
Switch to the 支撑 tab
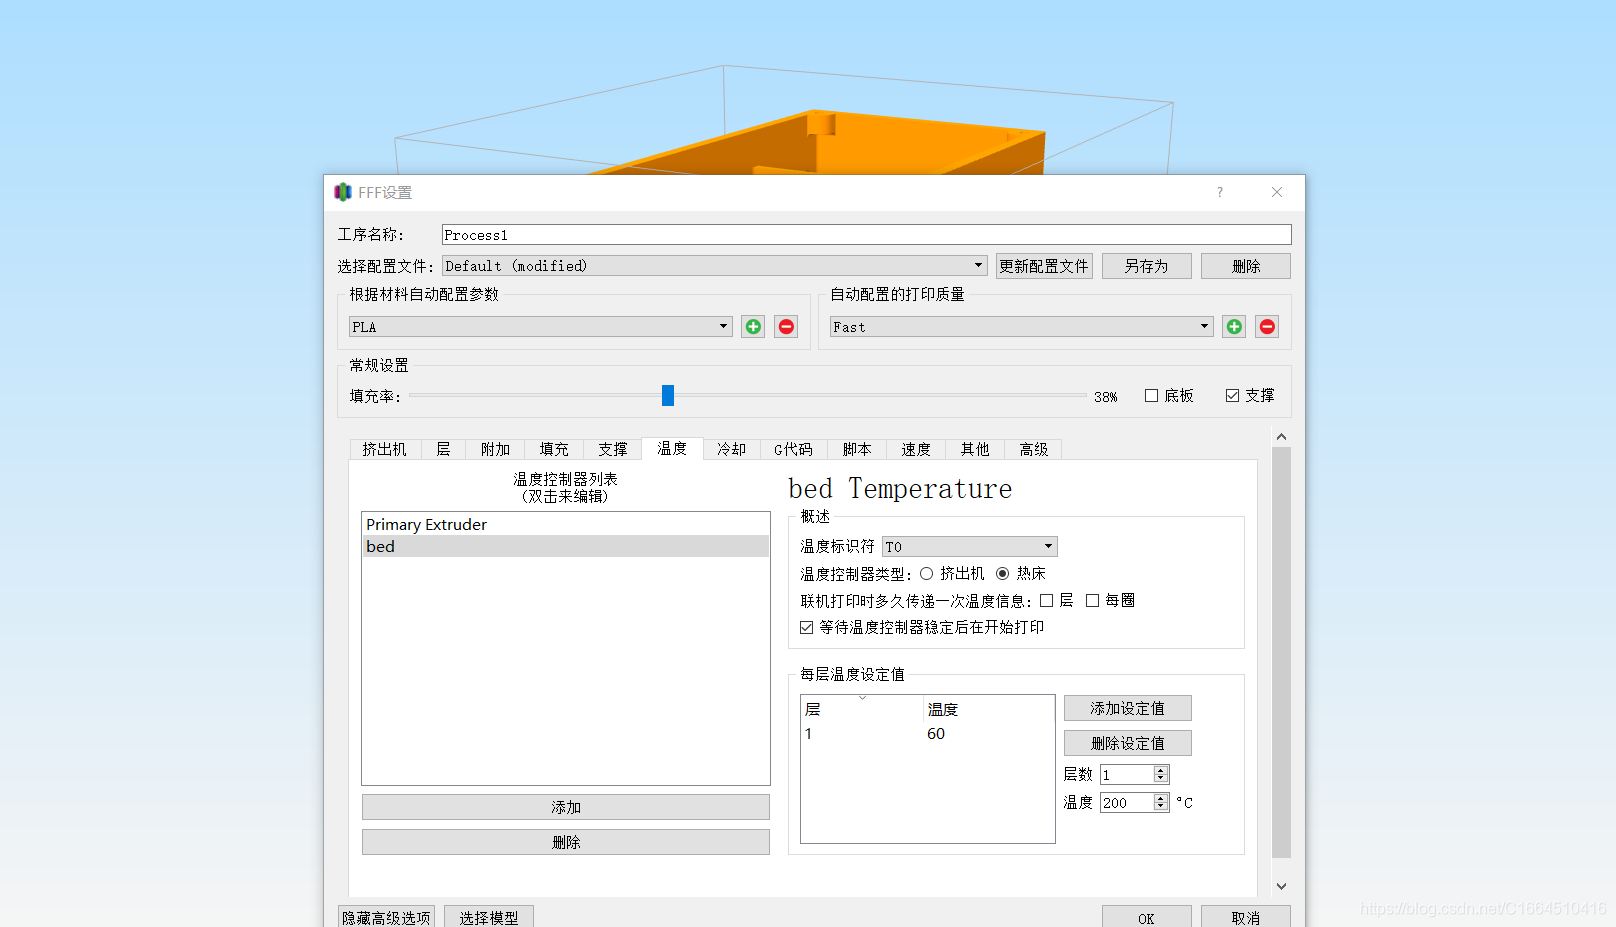(613, 450)
